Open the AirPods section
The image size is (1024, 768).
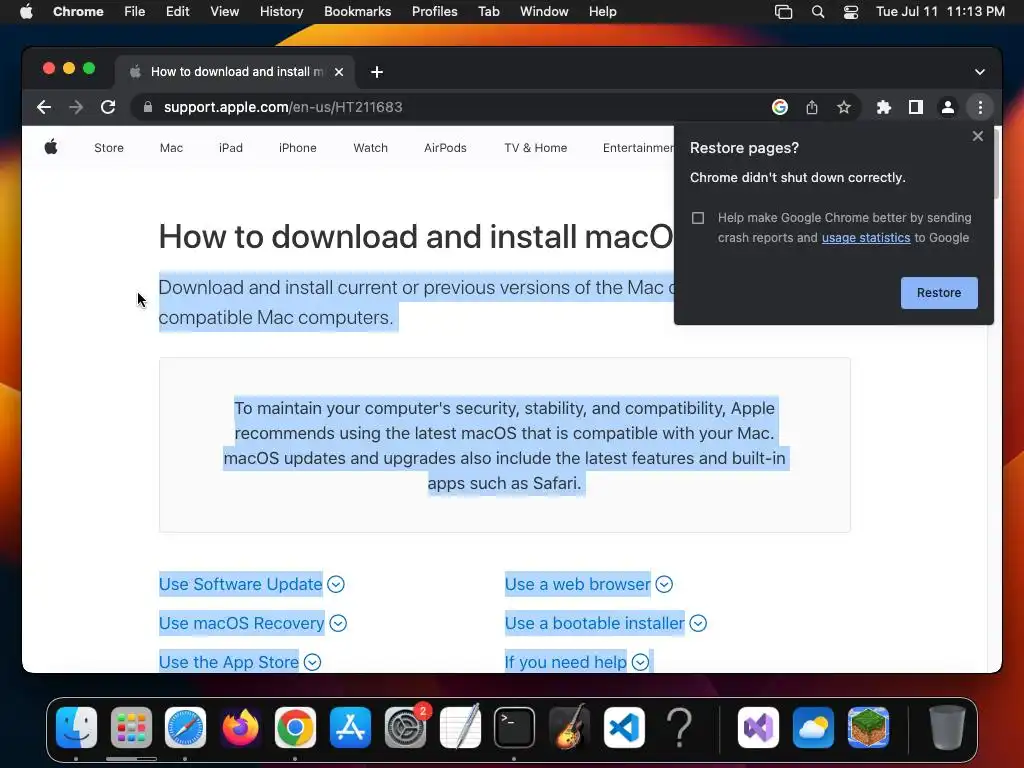[x=445, y=148]
